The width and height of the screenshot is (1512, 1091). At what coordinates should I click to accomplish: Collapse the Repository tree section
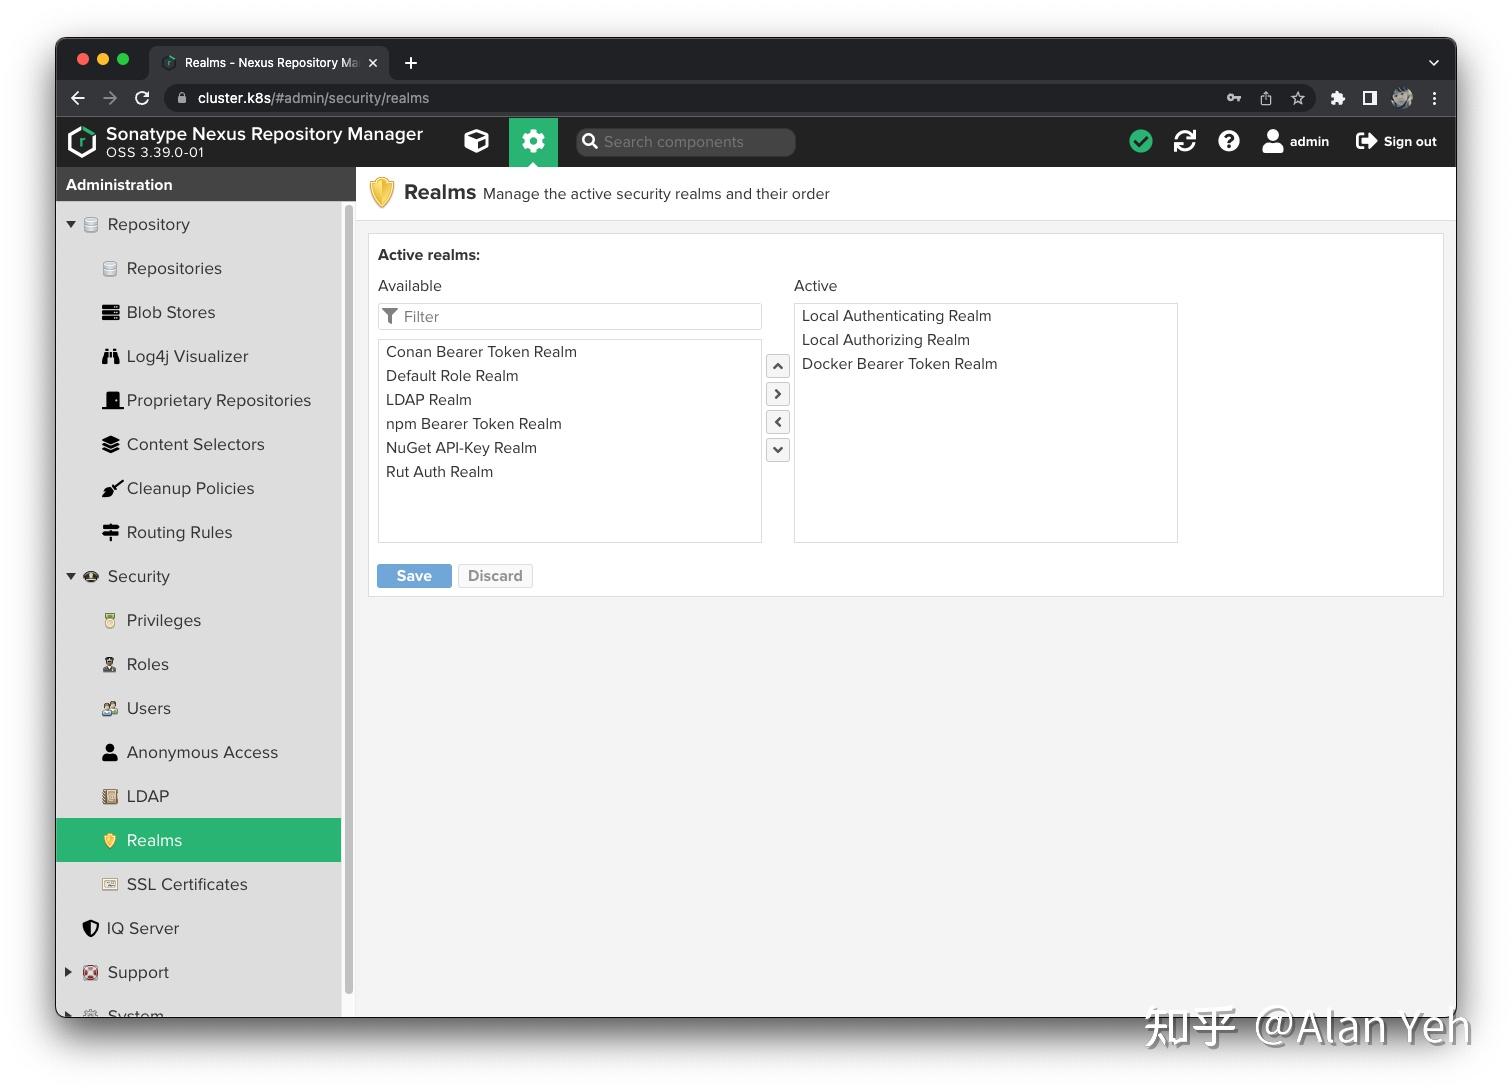point(71,224)
